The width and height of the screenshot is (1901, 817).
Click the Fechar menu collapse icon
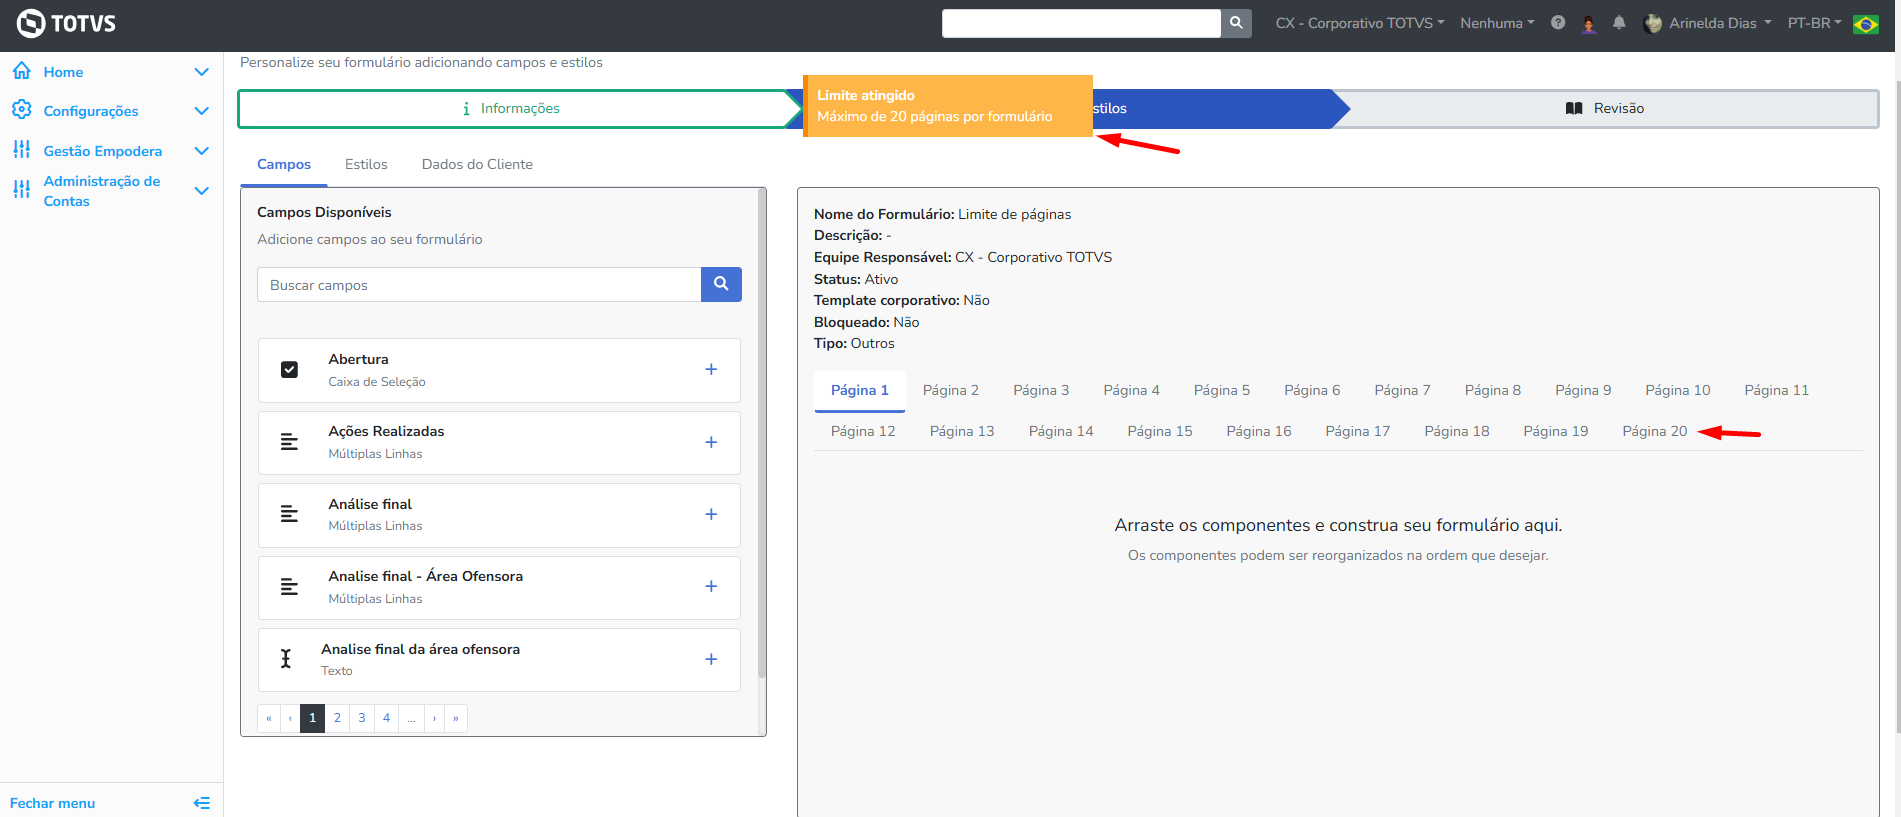(201, 803)
